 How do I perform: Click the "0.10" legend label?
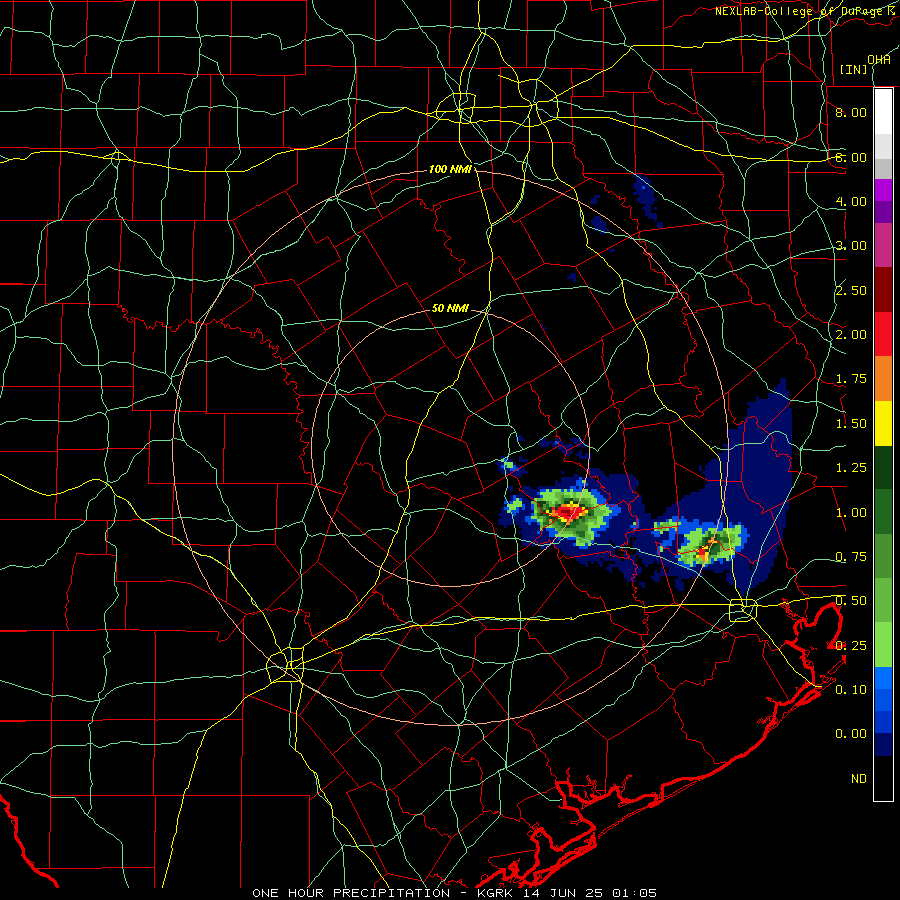click(851, 690)
